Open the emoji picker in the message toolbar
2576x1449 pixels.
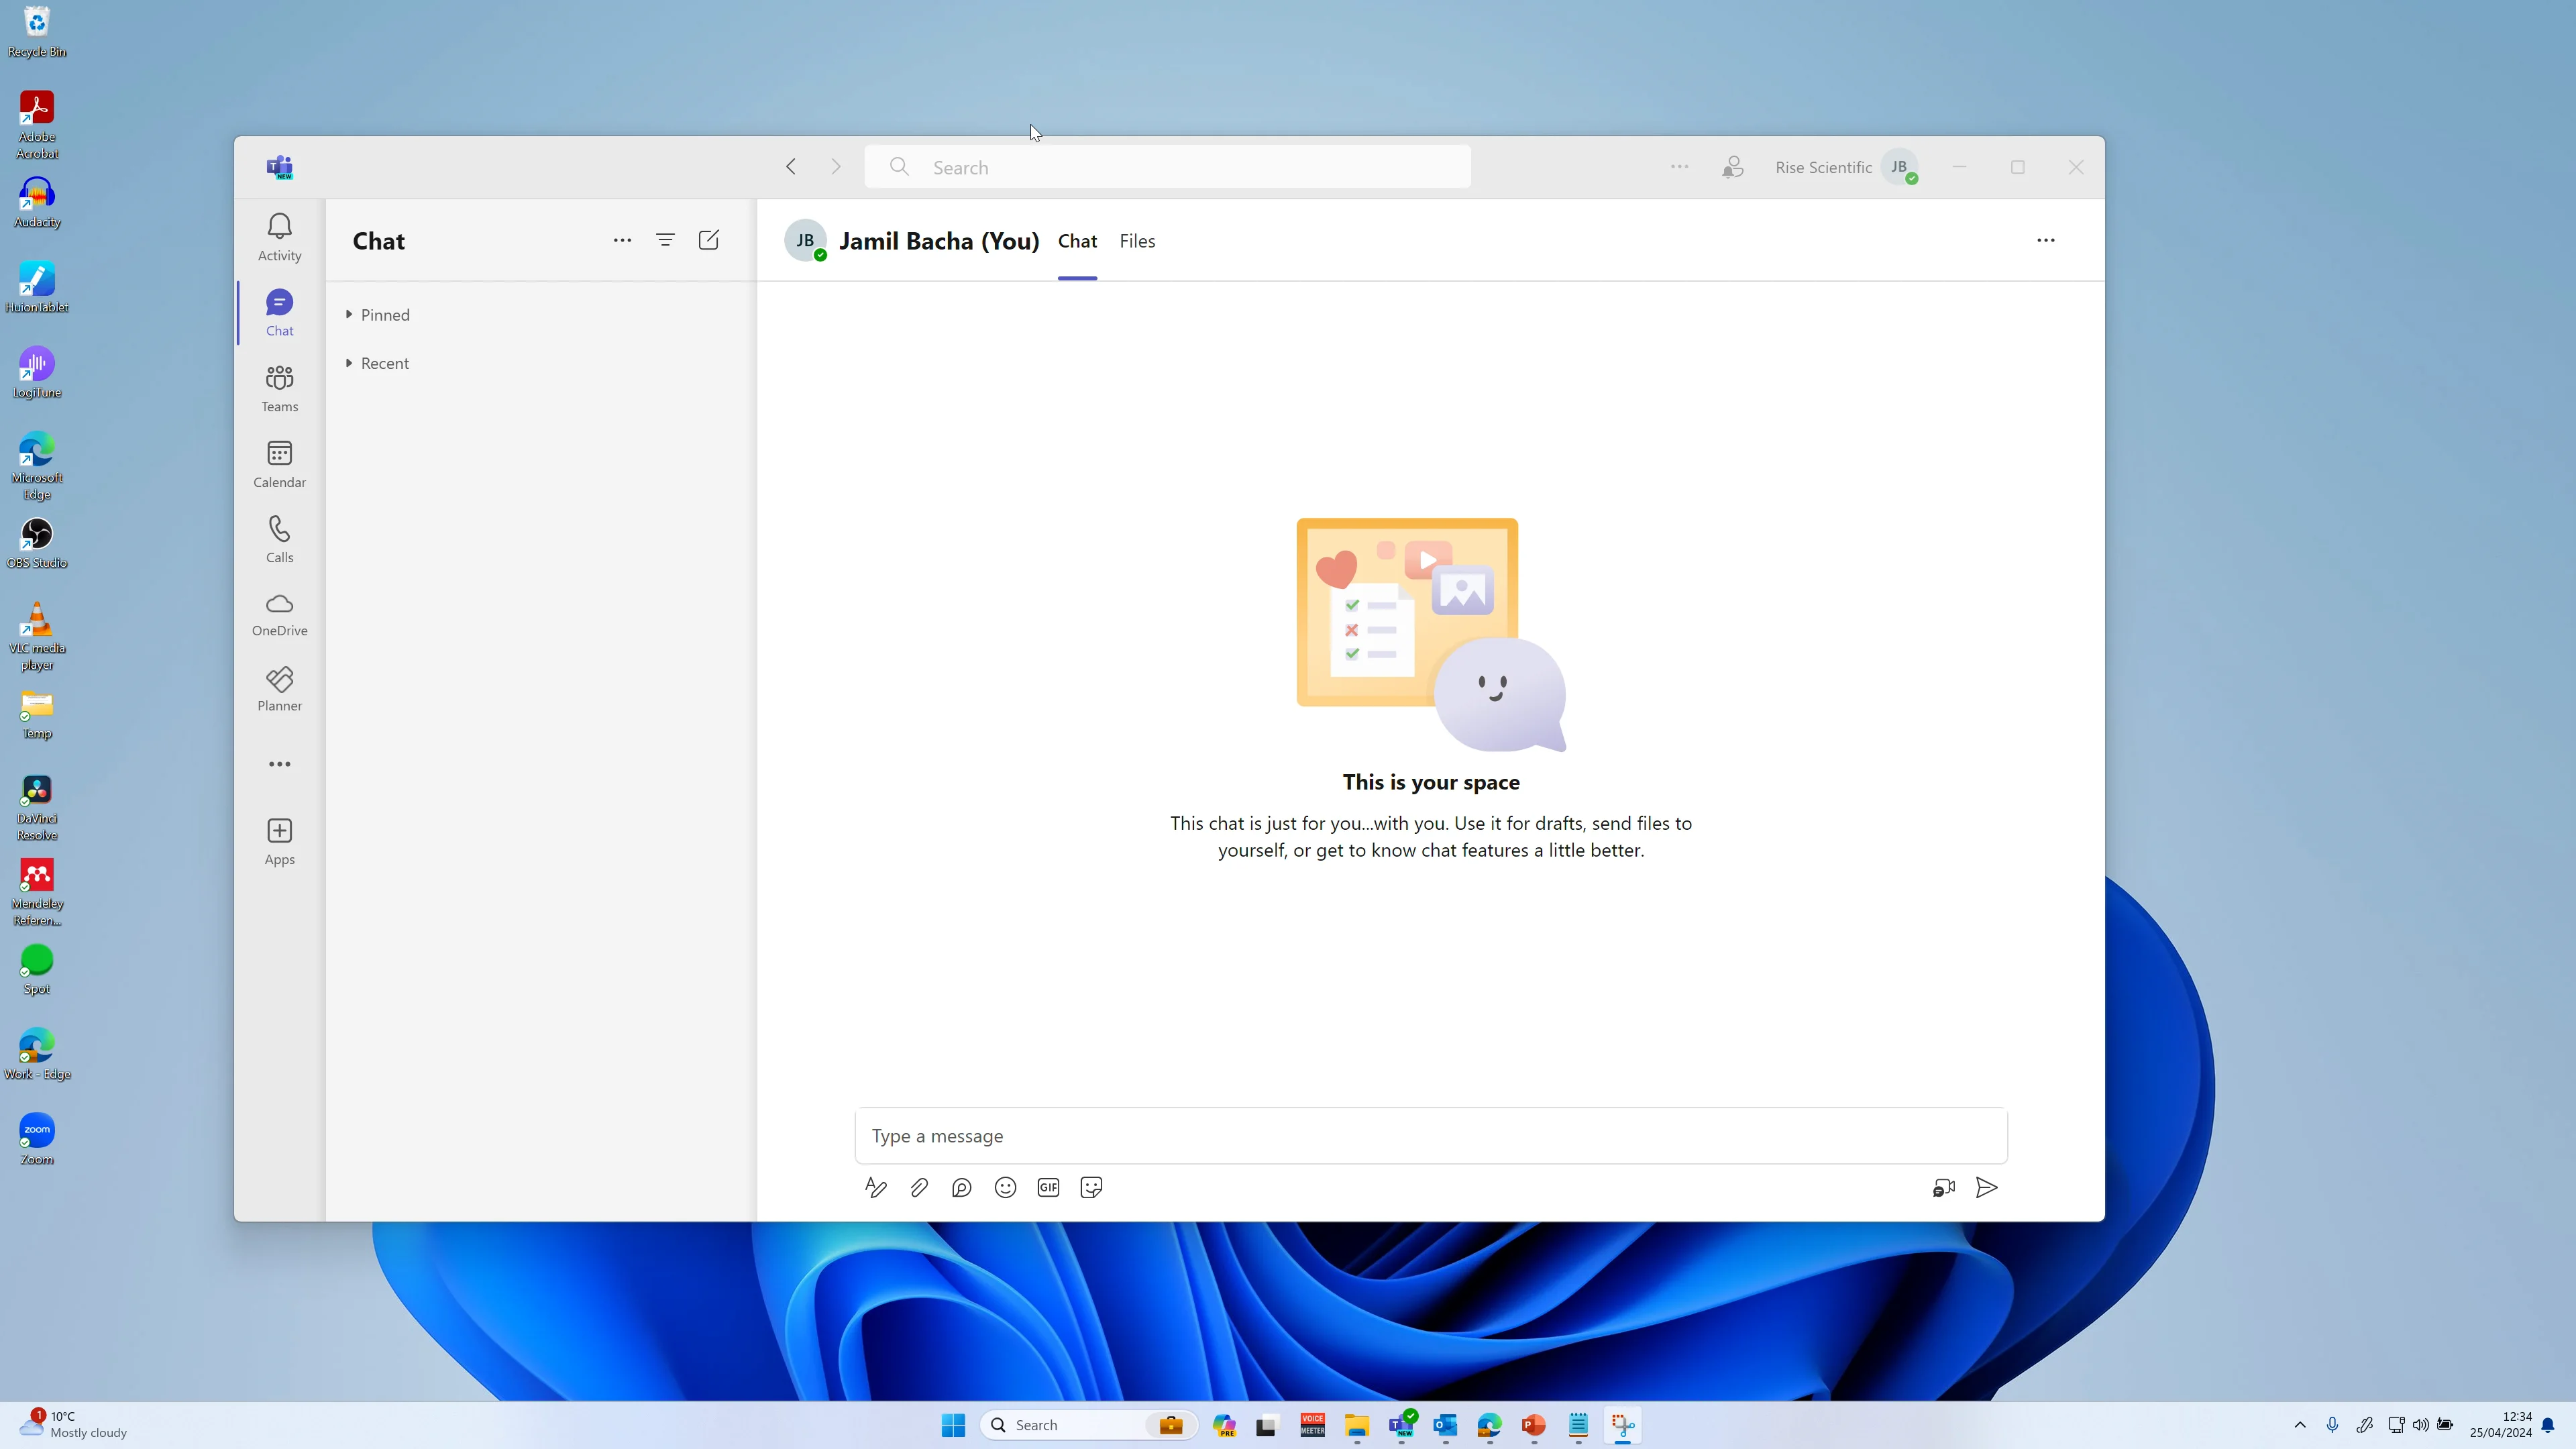pos(1005,1187)
